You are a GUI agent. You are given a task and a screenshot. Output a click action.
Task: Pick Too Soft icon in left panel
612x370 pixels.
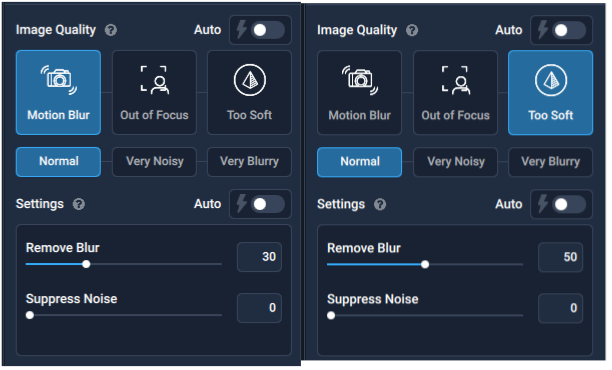point(249,92)
